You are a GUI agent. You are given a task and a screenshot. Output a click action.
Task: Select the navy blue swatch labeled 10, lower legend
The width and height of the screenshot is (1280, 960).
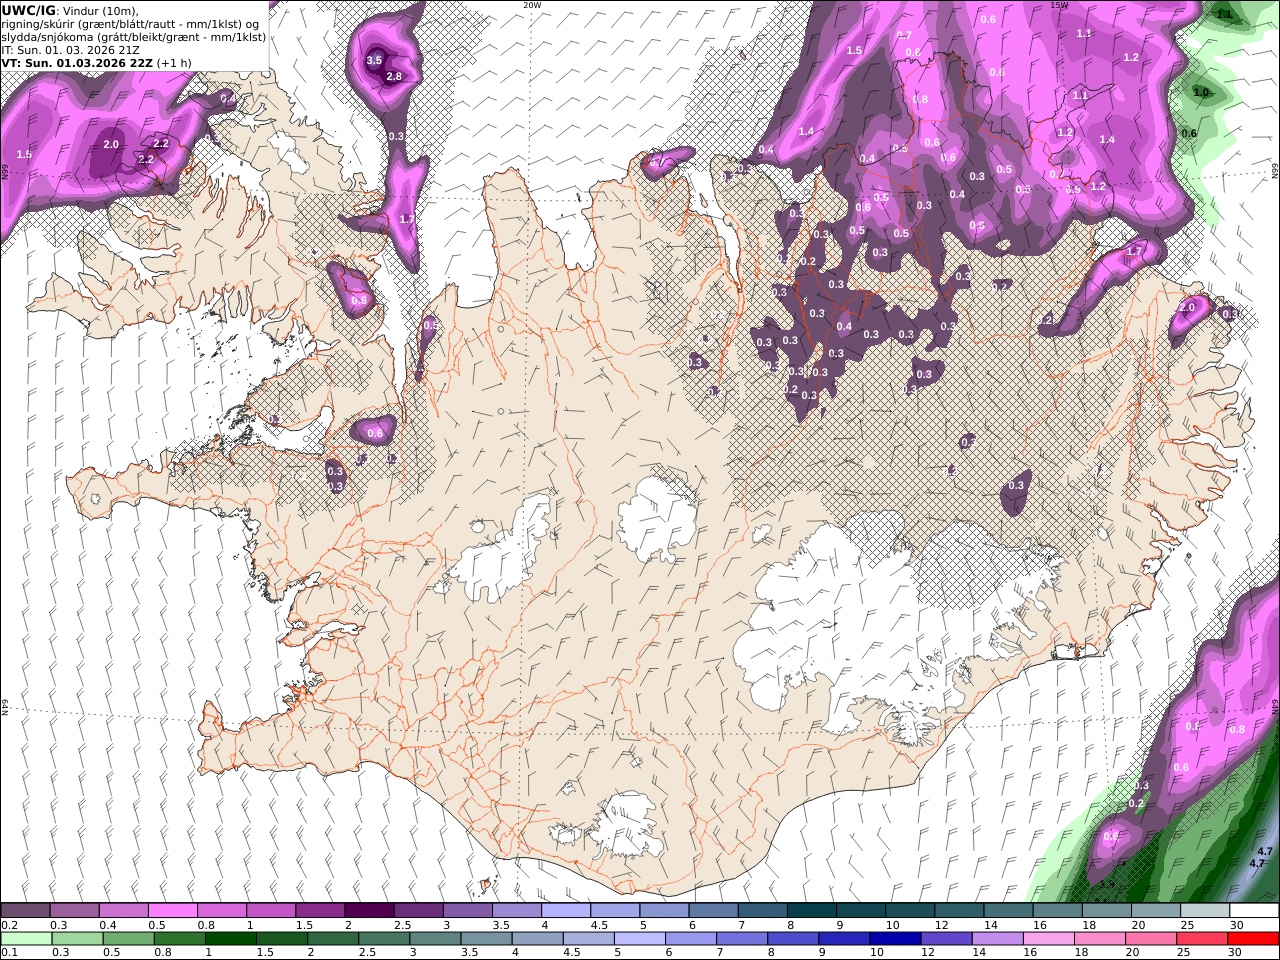click(x=893, y=939)
